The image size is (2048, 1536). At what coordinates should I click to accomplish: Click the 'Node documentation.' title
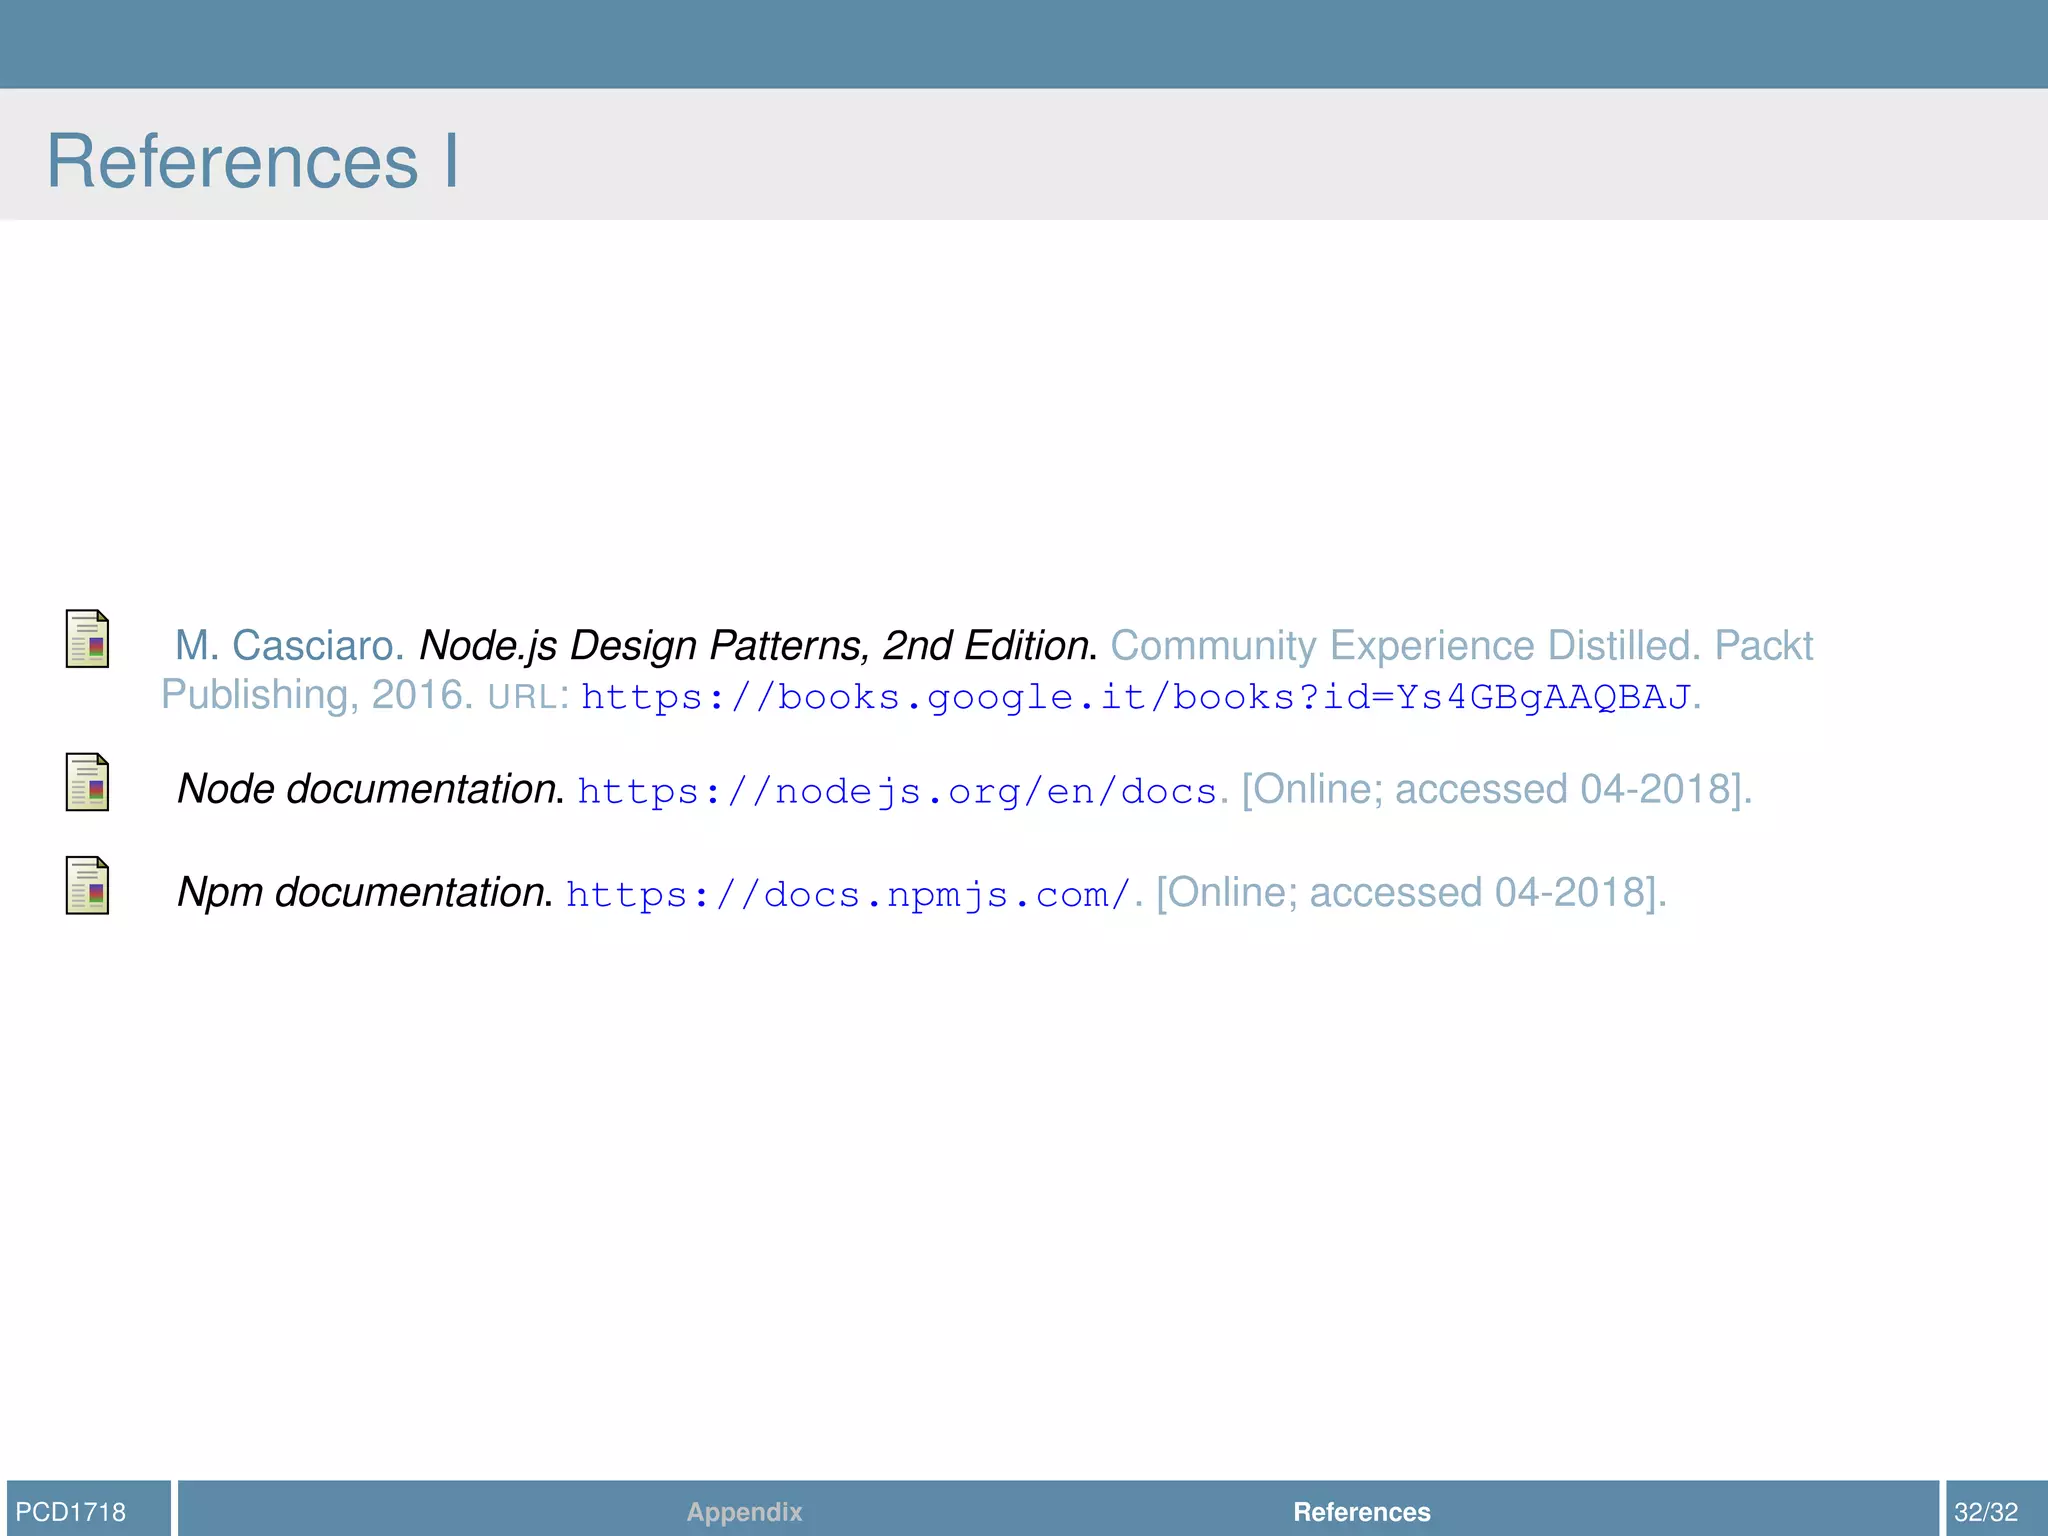[x=371, y=789]
